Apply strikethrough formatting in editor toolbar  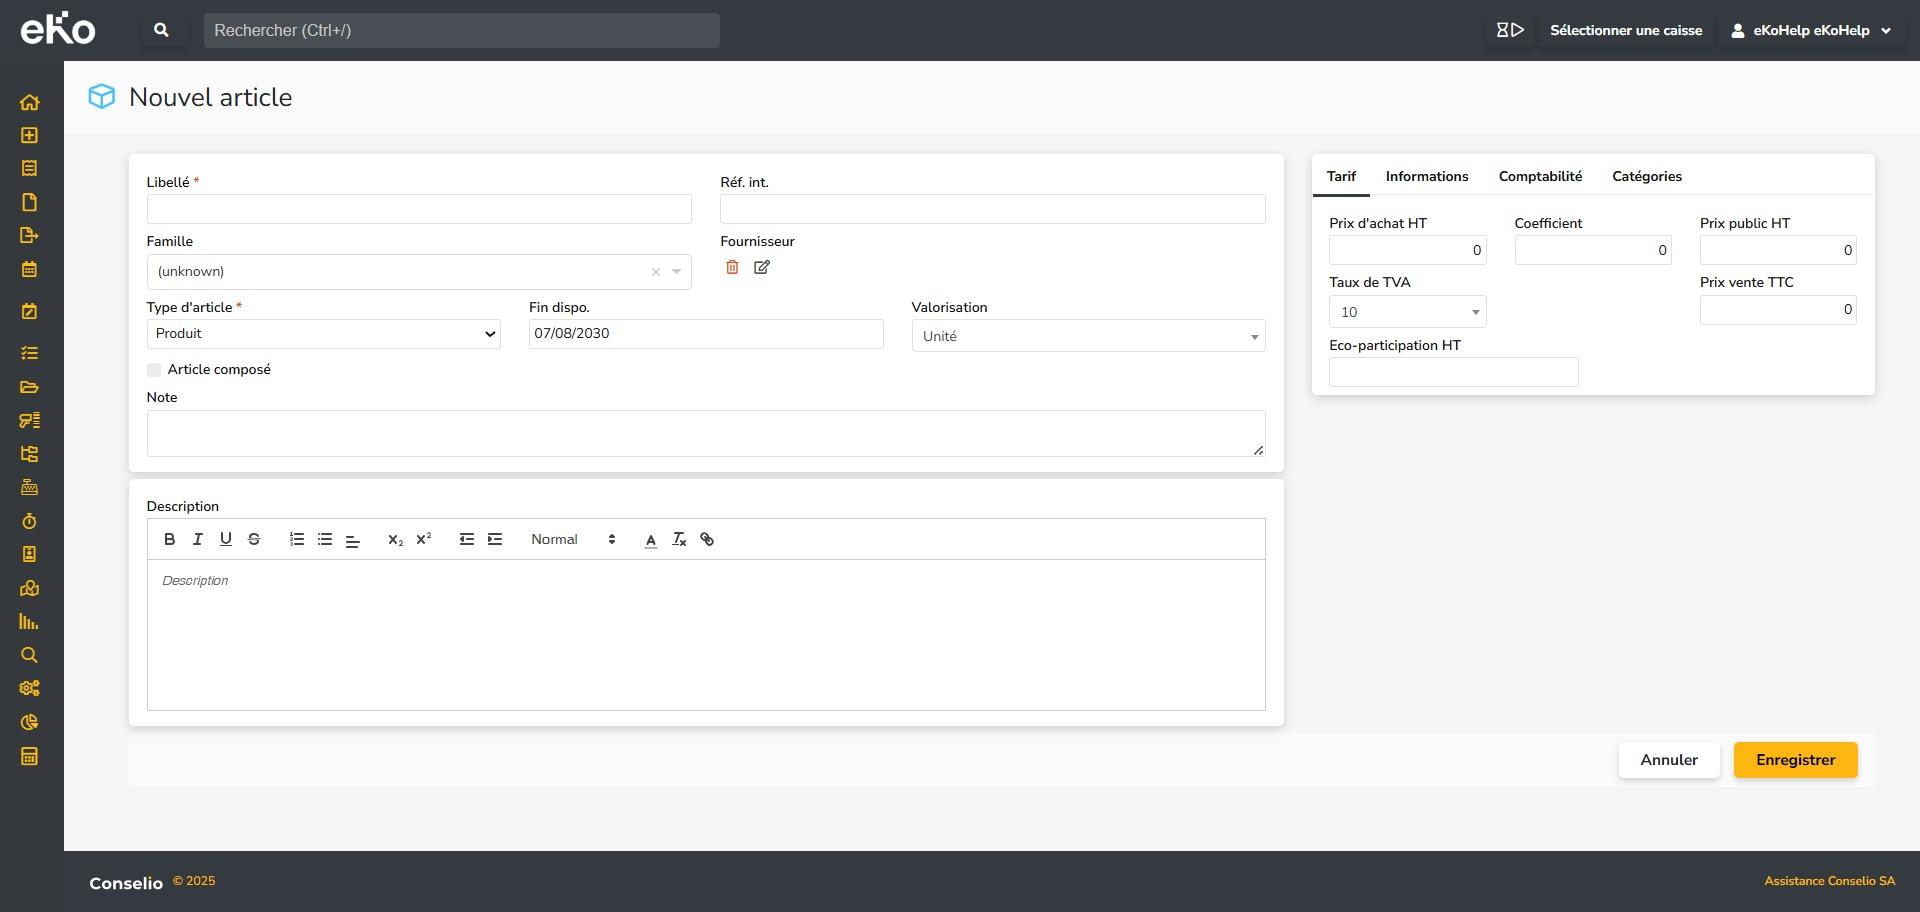[x=254, y=539]
